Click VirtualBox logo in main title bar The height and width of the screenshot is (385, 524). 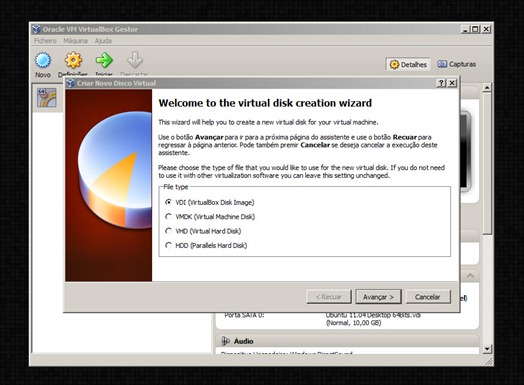pos(36,29)
